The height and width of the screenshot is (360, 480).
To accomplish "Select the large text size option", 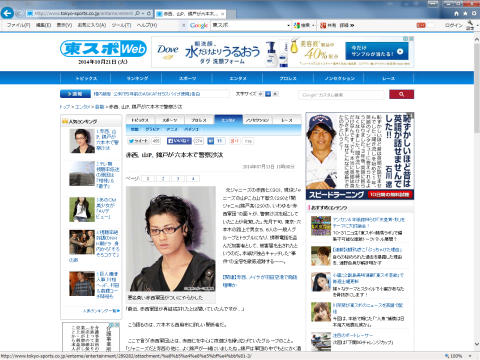I will coord(275,94).
